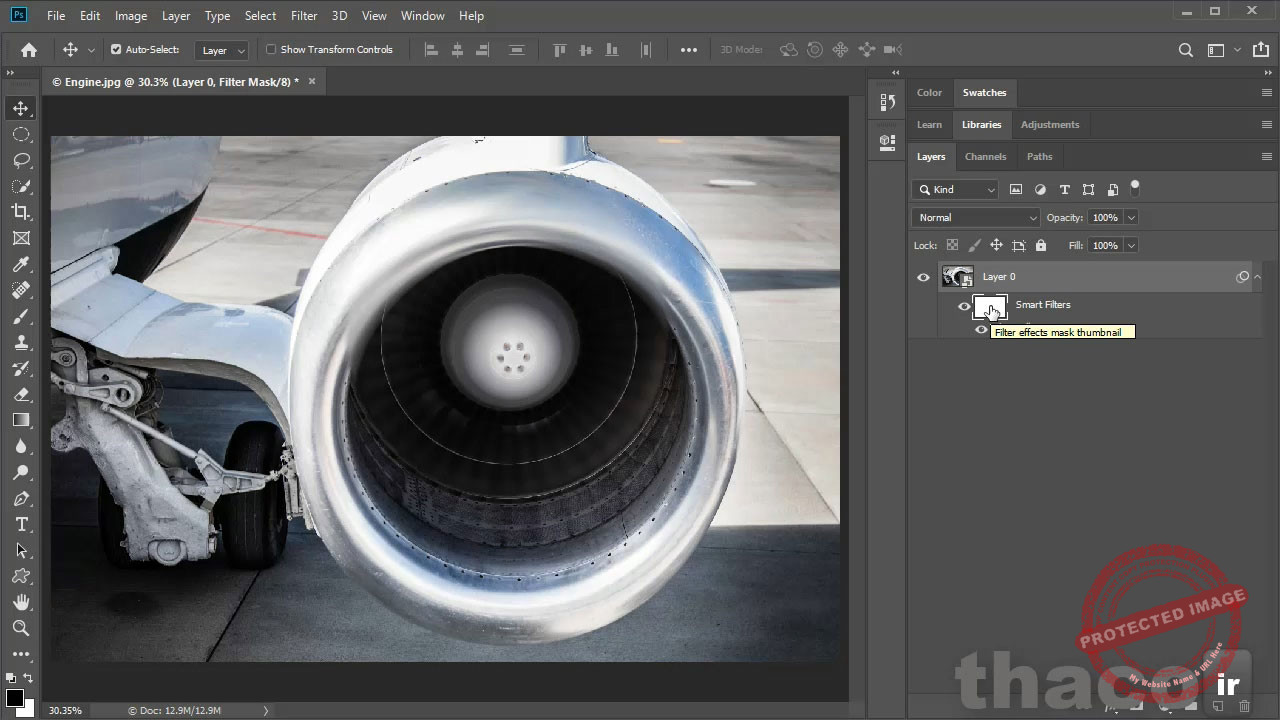1280x720 pixels.
Task: Select the Eraser tool
Action: (21, 394)
